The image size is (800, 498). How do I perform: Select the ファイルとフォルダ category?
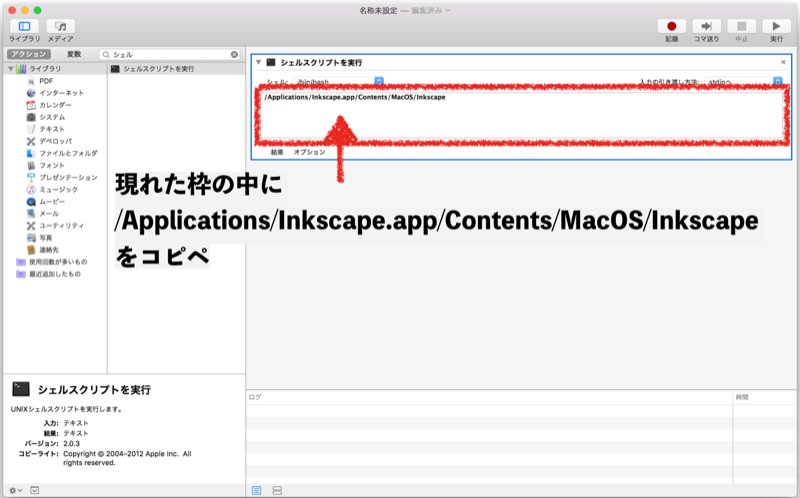pyautogui.click(x=68, y=153)
